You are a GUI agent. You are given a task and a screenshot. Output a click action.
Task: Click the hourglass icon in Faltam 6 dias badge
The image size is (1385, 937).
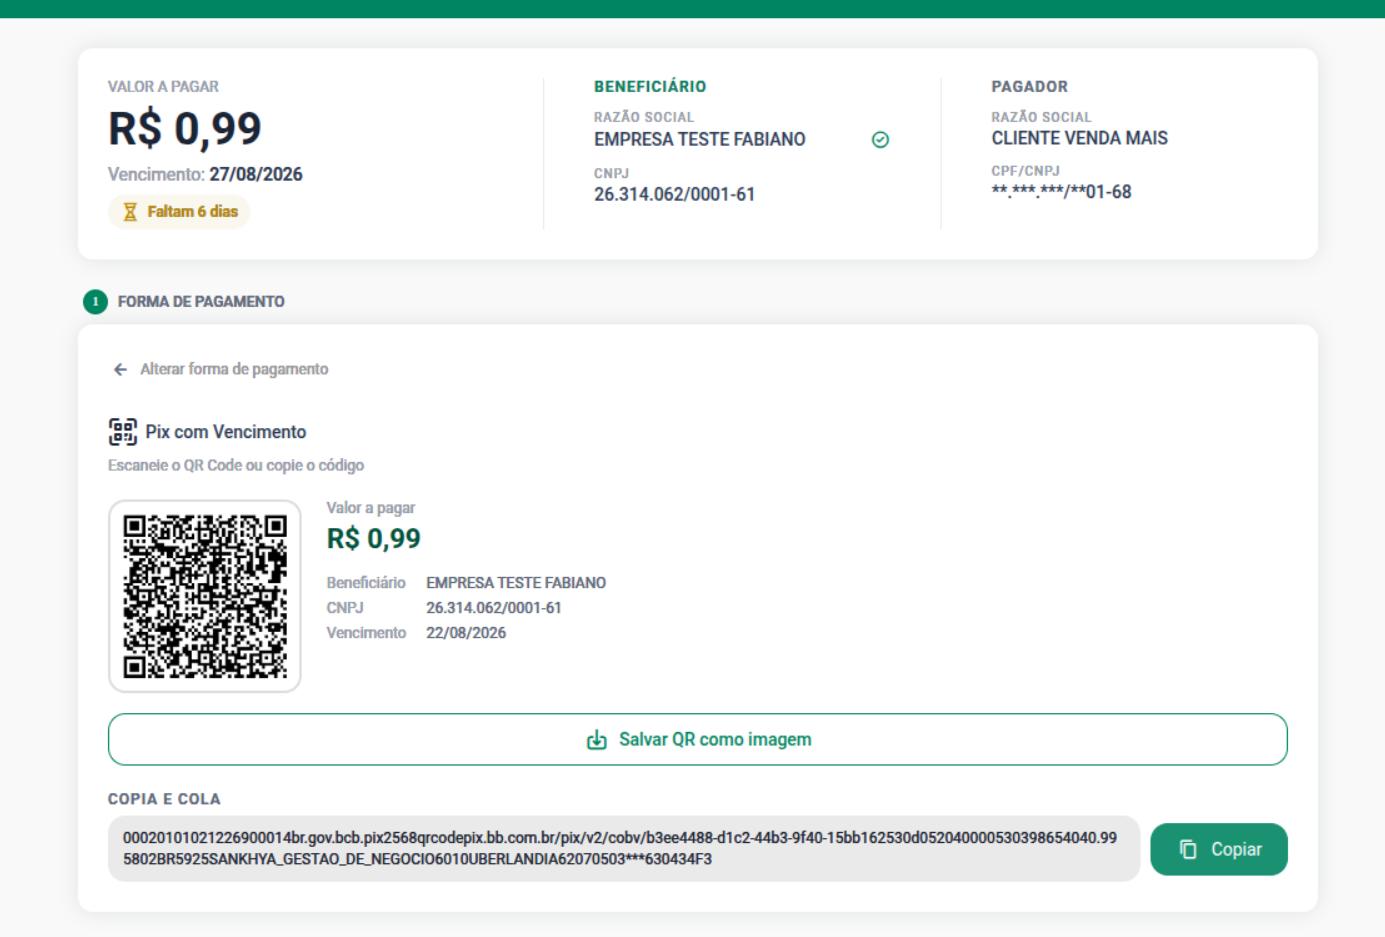pyautogui.click(x=130, y=212)
